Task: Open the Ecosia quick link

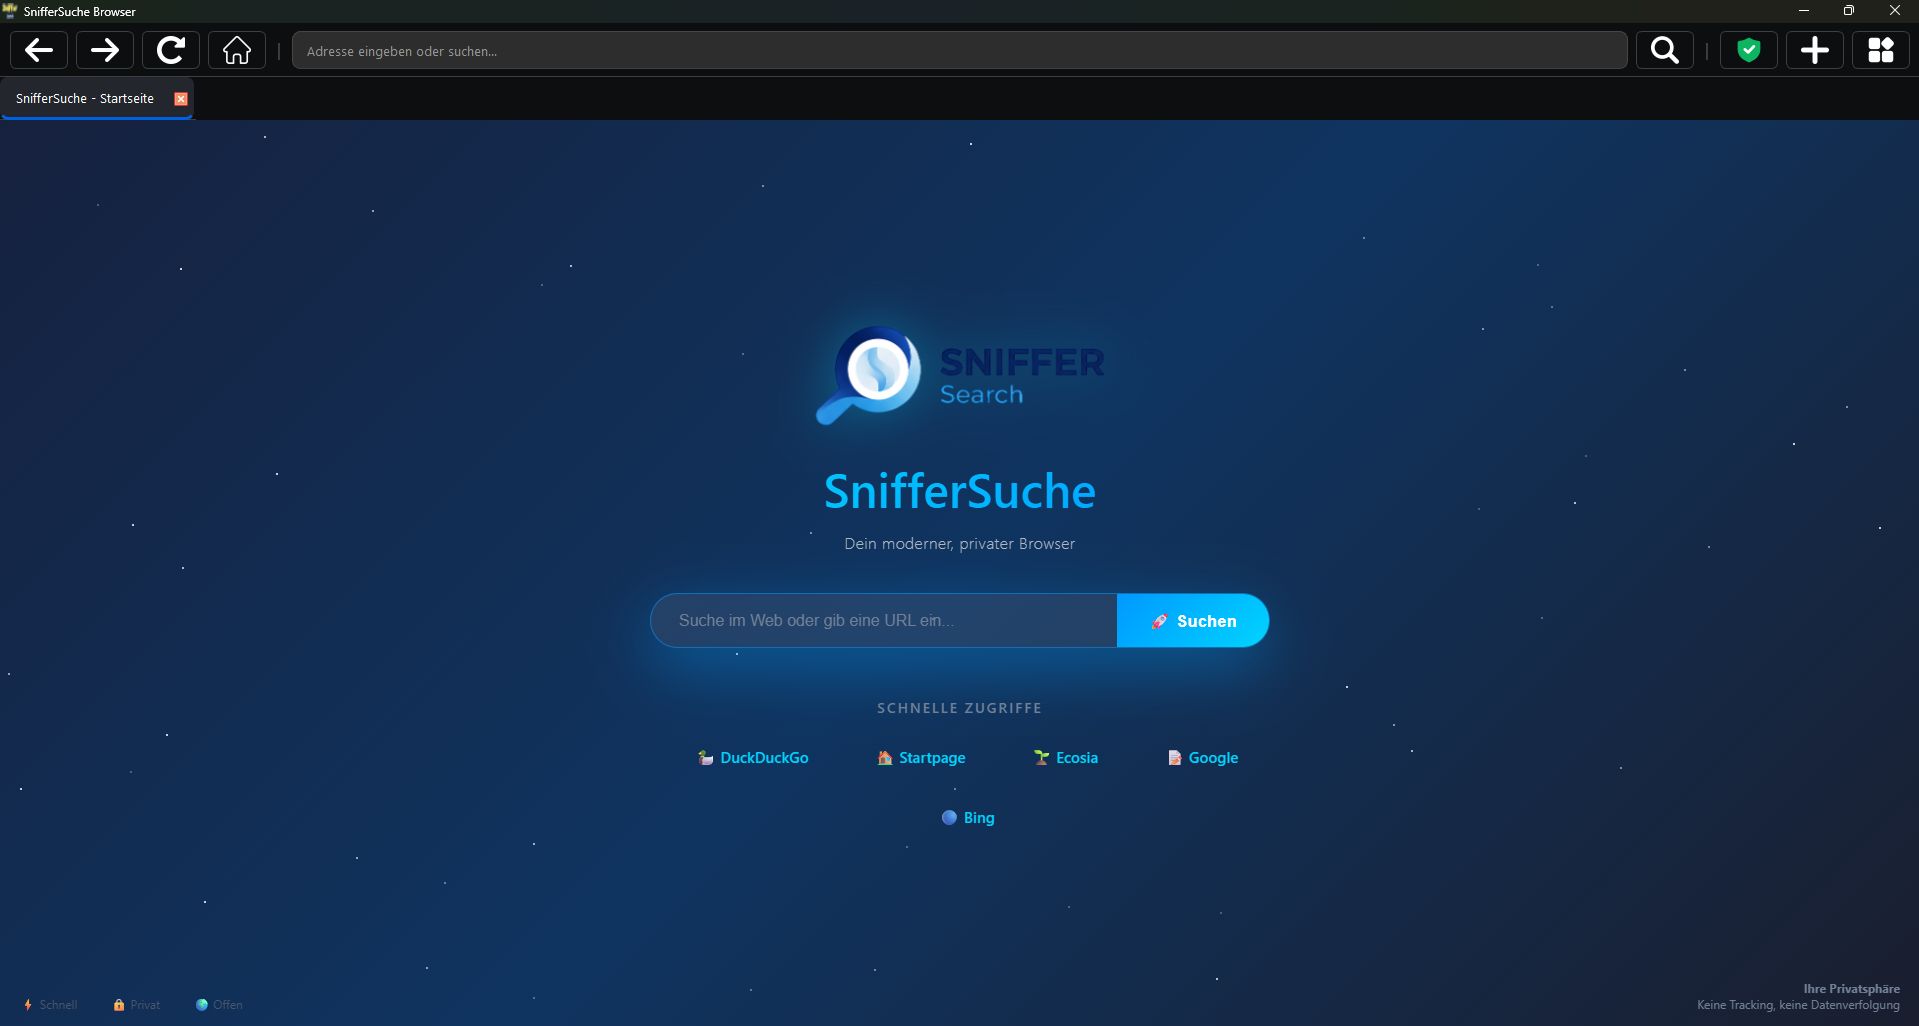Action: click(x=1066, y=758)
